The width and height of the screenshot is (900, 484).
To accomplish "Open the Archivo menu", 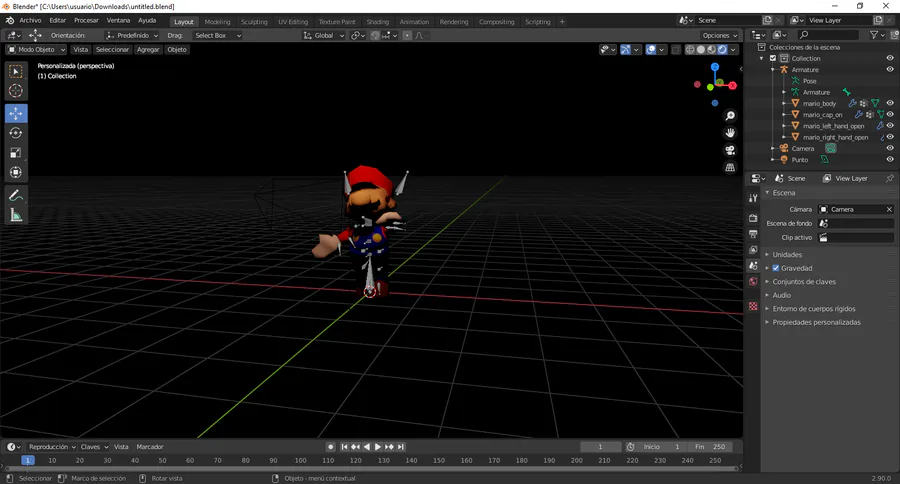I will tap(30, 20).
